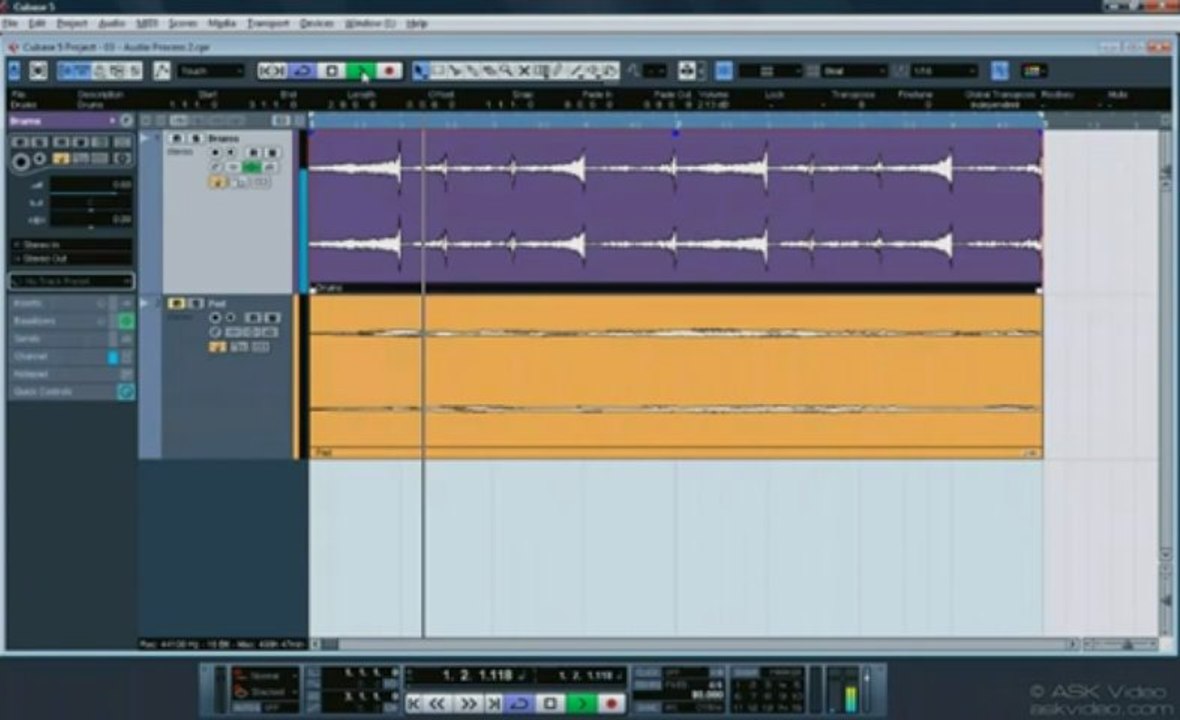Open the Transport menu

point(268,23)
